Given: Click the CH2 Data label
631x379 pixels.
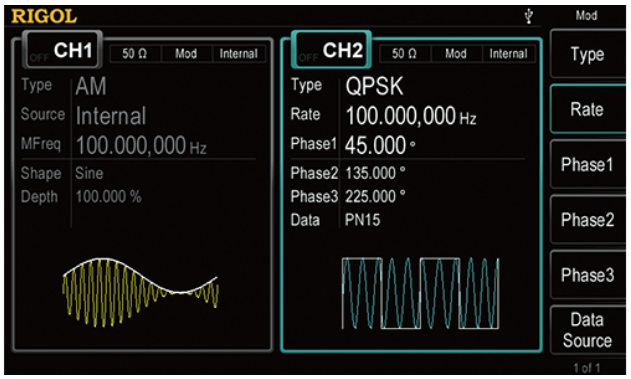Looking at the screenshot, I should [305, 220].
